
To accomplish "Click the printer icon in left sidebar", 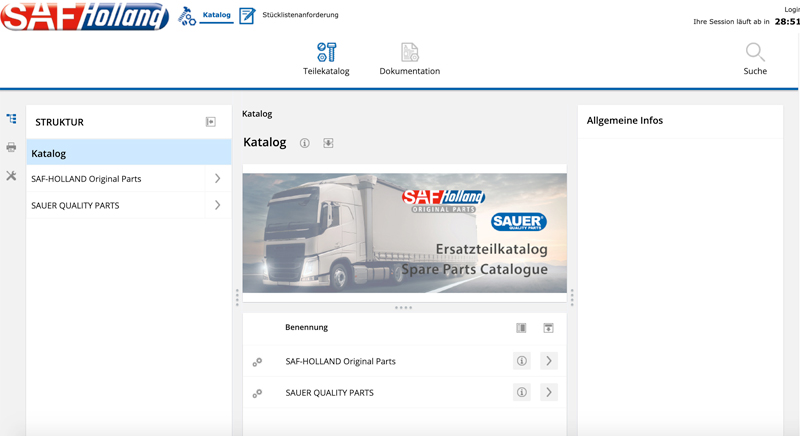I will click(11, 147).
